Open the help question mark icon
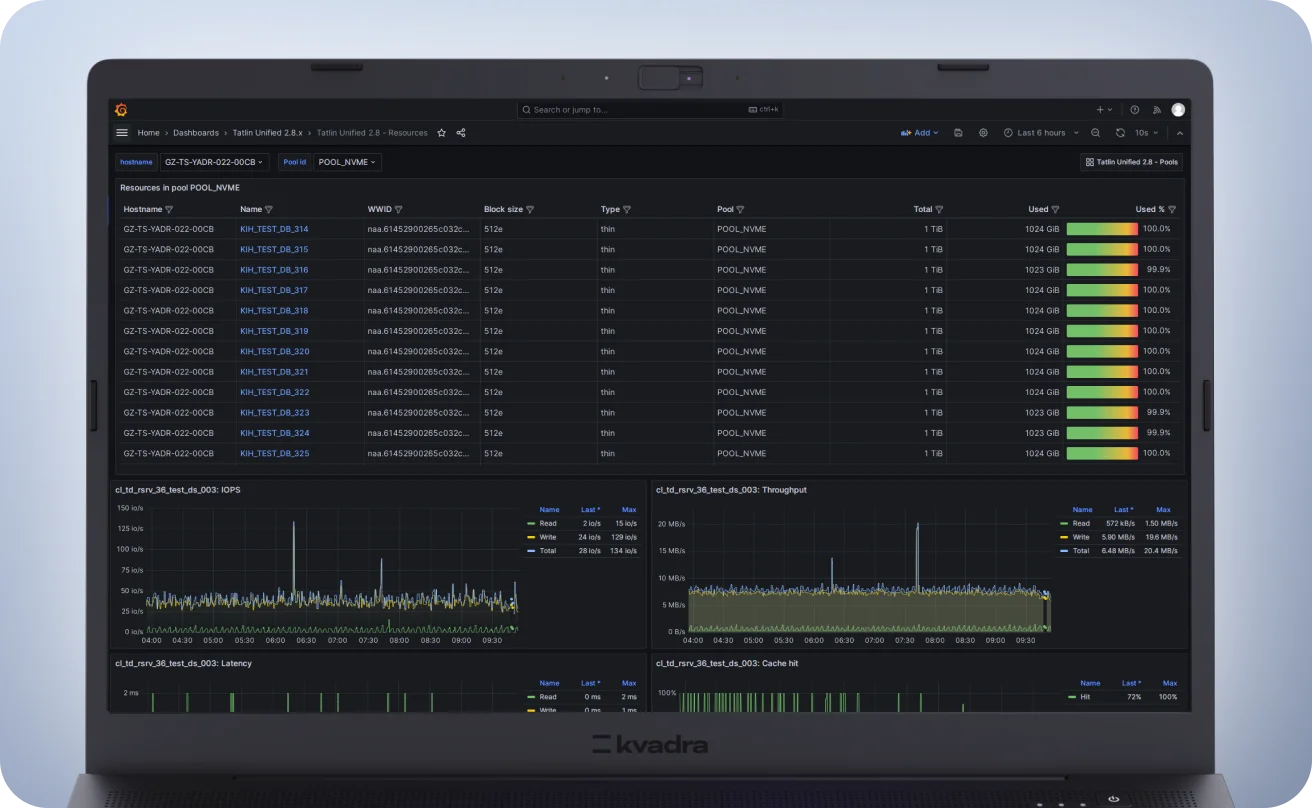This screenshot has width=1312, height=808. tap(1134, 110)
